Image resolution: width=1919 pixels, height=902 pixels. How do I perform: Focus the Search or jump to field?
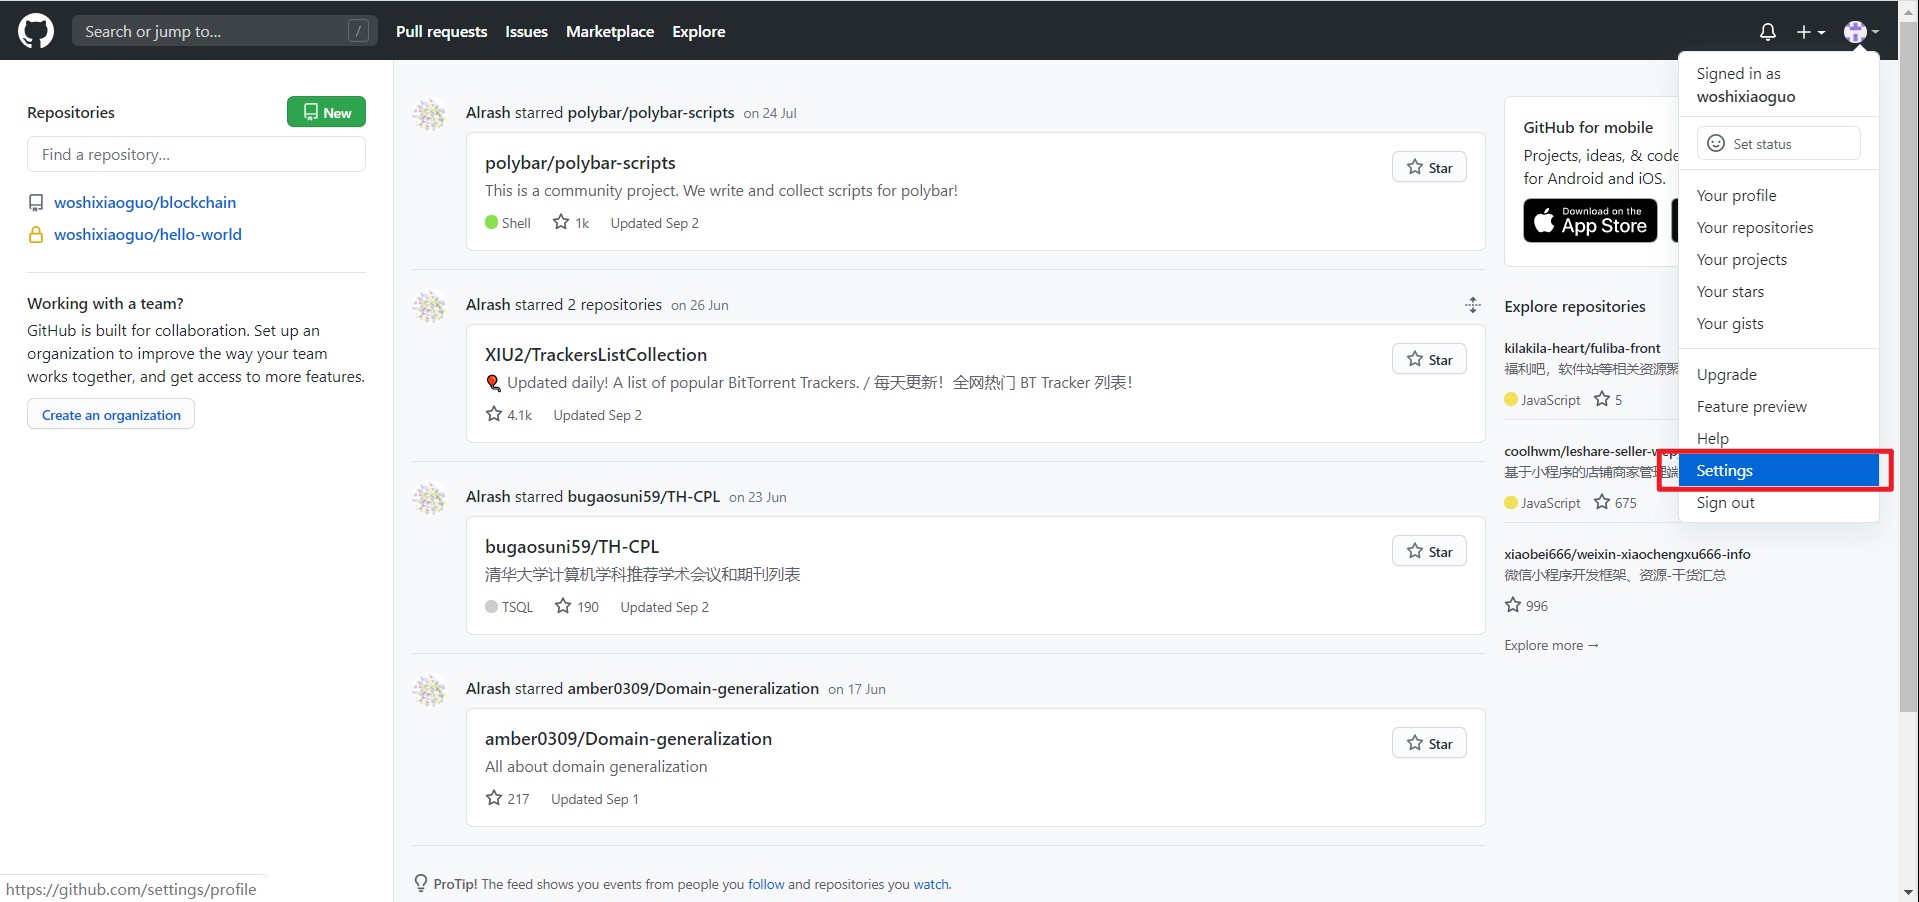pos(225,31)
